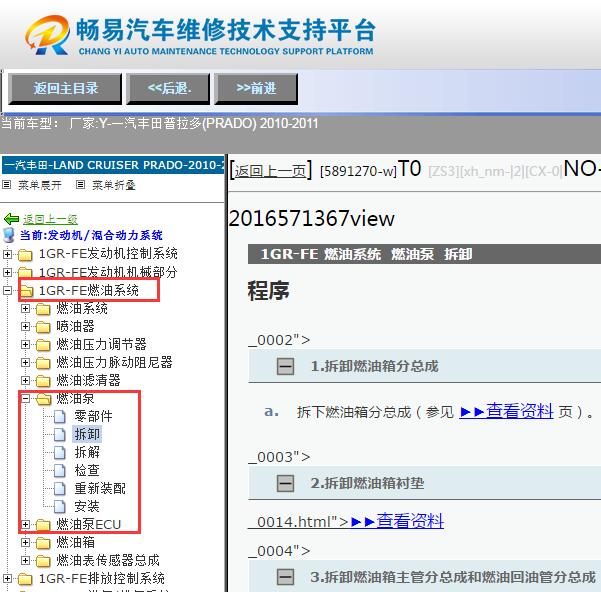Expand the 燃油滤清器 folder
Image resolution: width=601 pixels, height=592 pixels.
click(25, 380)
